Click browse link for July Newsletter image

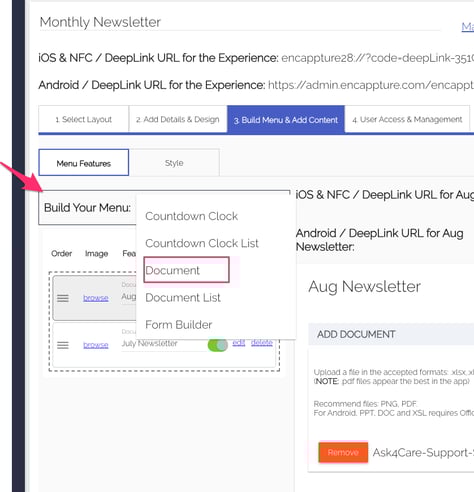click(x=96, y=345)
